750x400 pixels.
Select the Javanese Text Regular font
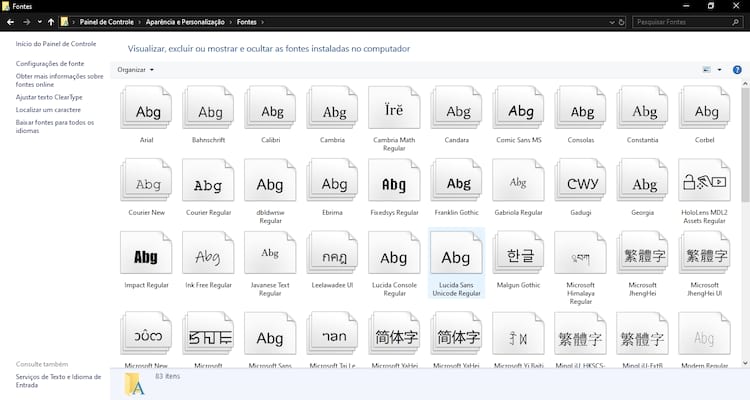click(270, 253)
